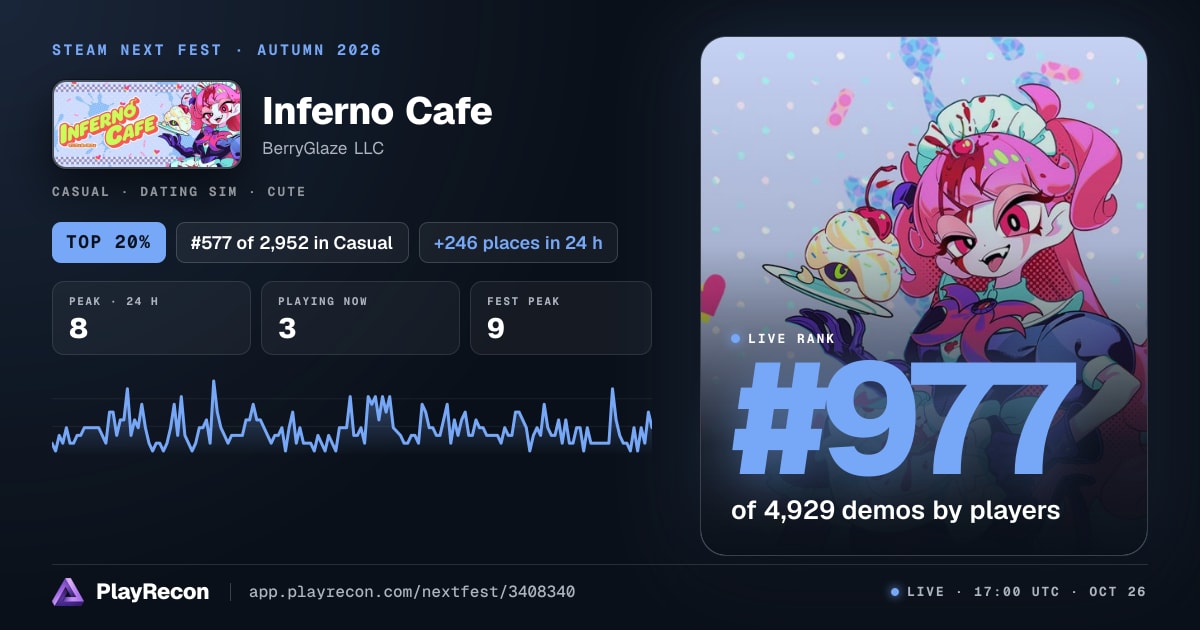The height and width of the screenshot is (630, 1200).
Task: Open the FEST PEAK stat card
Action: pyautogui.click(x=561, y=318)
